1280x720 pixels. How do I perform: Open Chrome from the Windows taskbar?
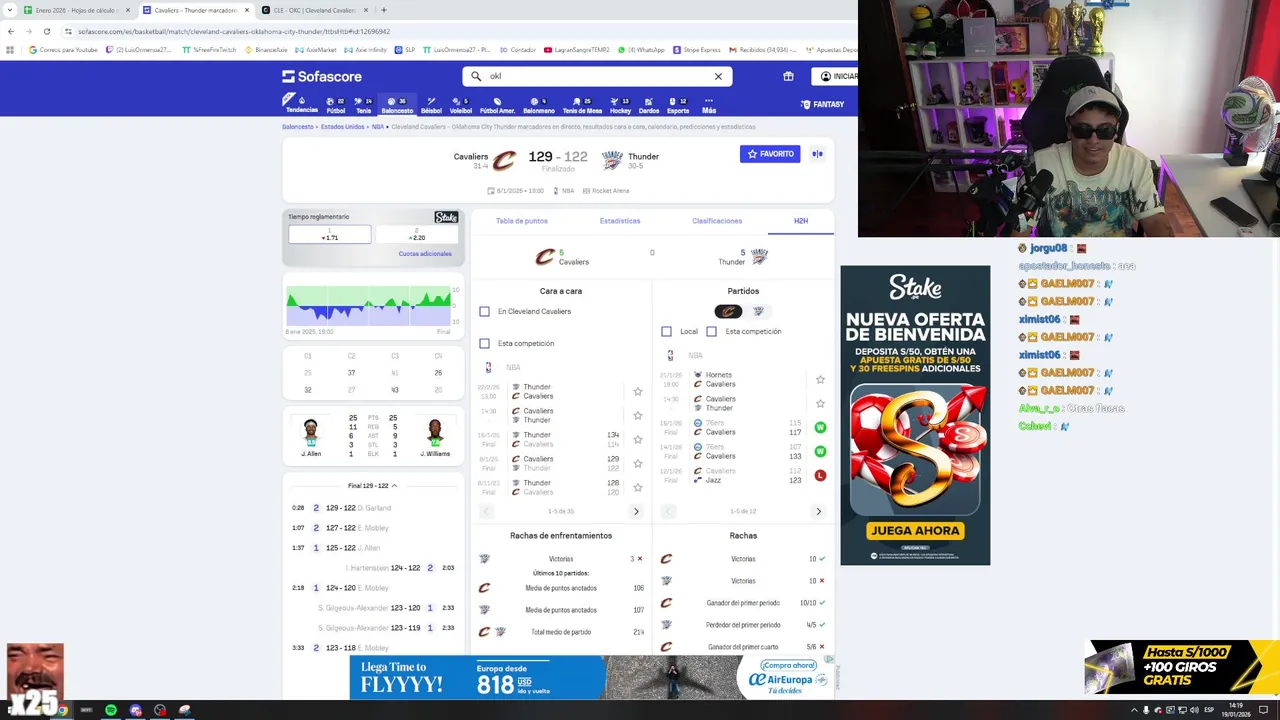(62, 710)
